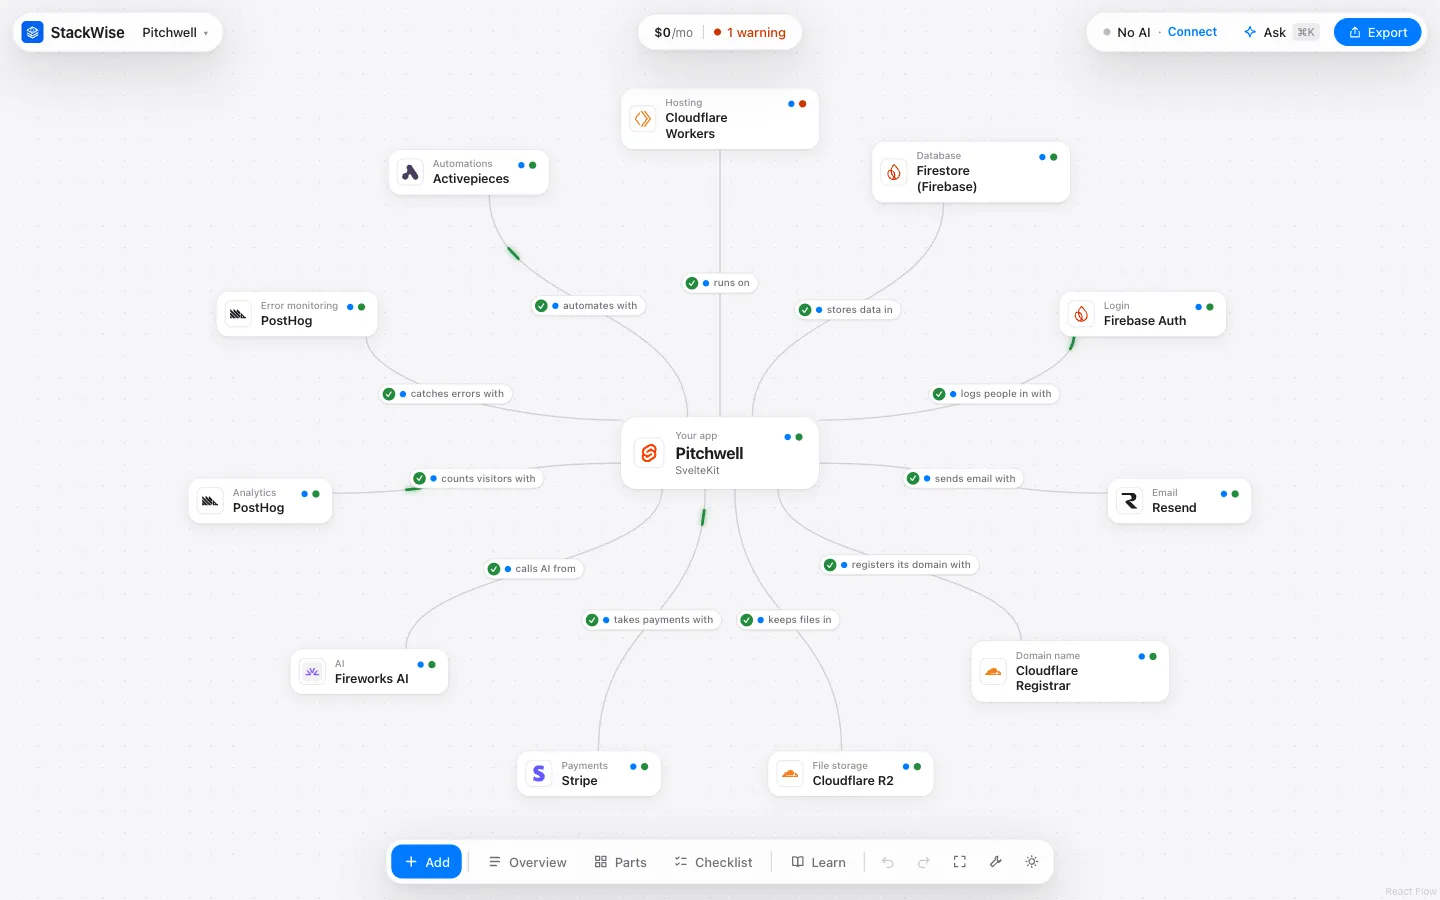
Task: Switch to the Overview tab
Action: coord(527,862)
